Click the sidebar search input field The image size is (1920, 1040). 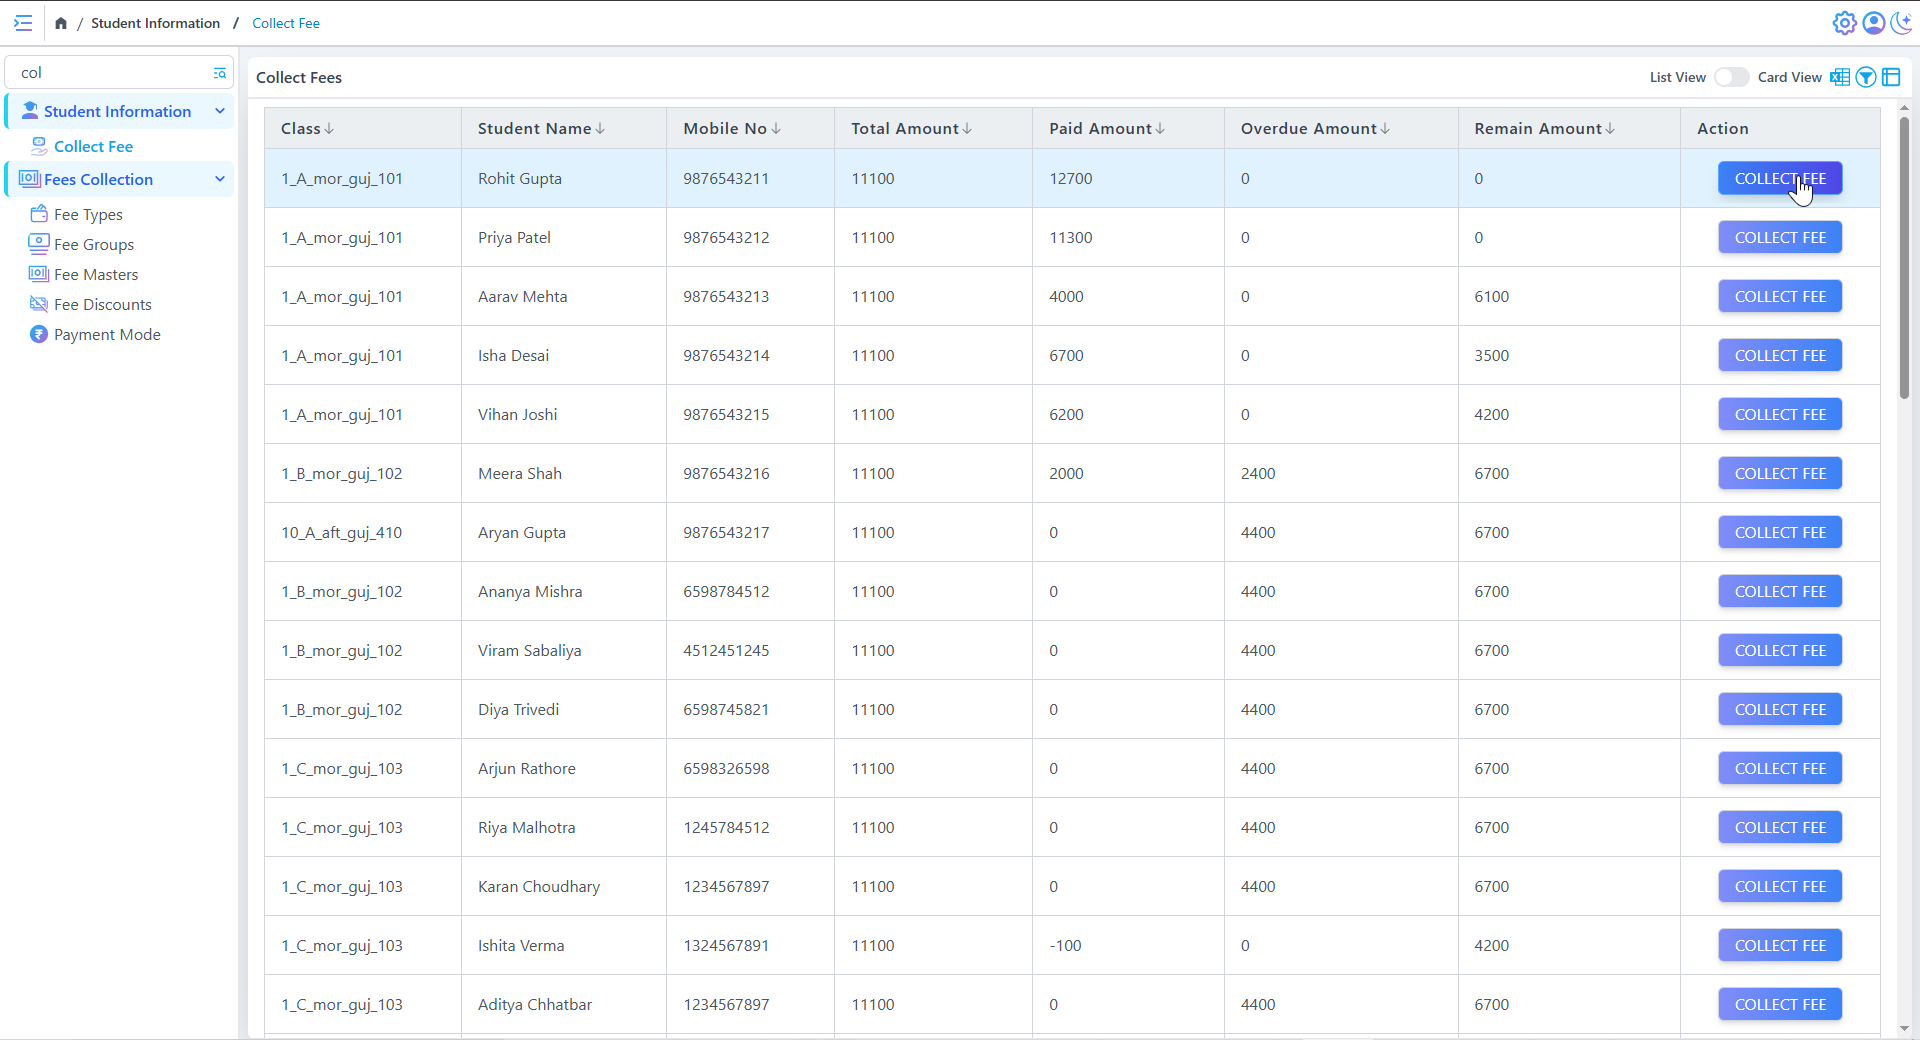[x=110, y=73]
